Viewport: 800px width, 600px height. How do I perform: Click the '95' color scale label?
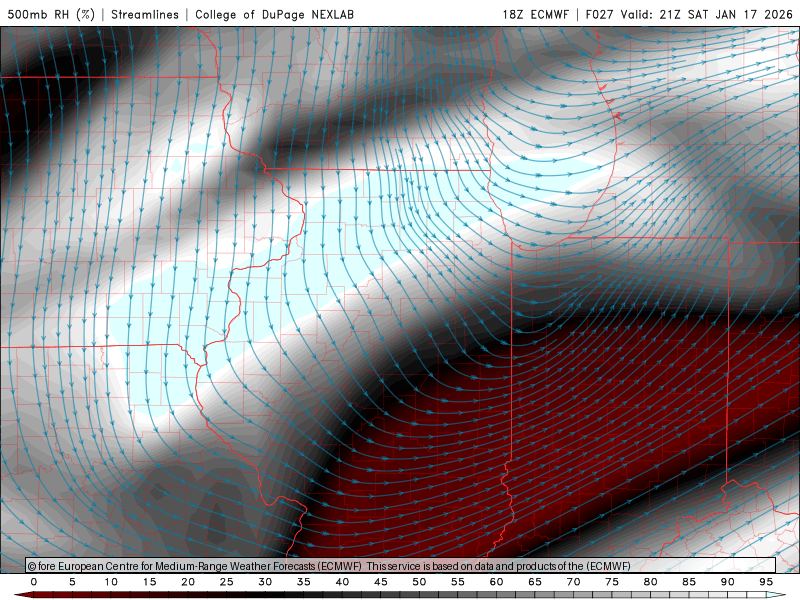point(766,582)
